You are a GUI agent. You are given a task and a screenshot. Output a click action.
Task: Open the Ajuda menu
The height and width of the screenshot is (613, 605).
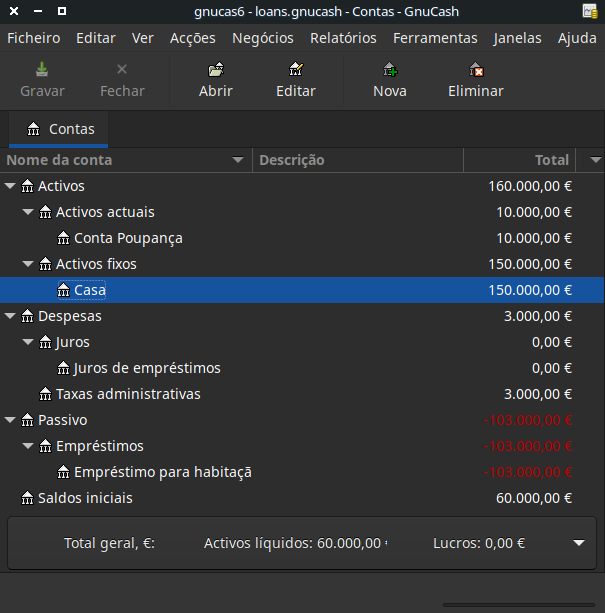click(x=577, y=38)
